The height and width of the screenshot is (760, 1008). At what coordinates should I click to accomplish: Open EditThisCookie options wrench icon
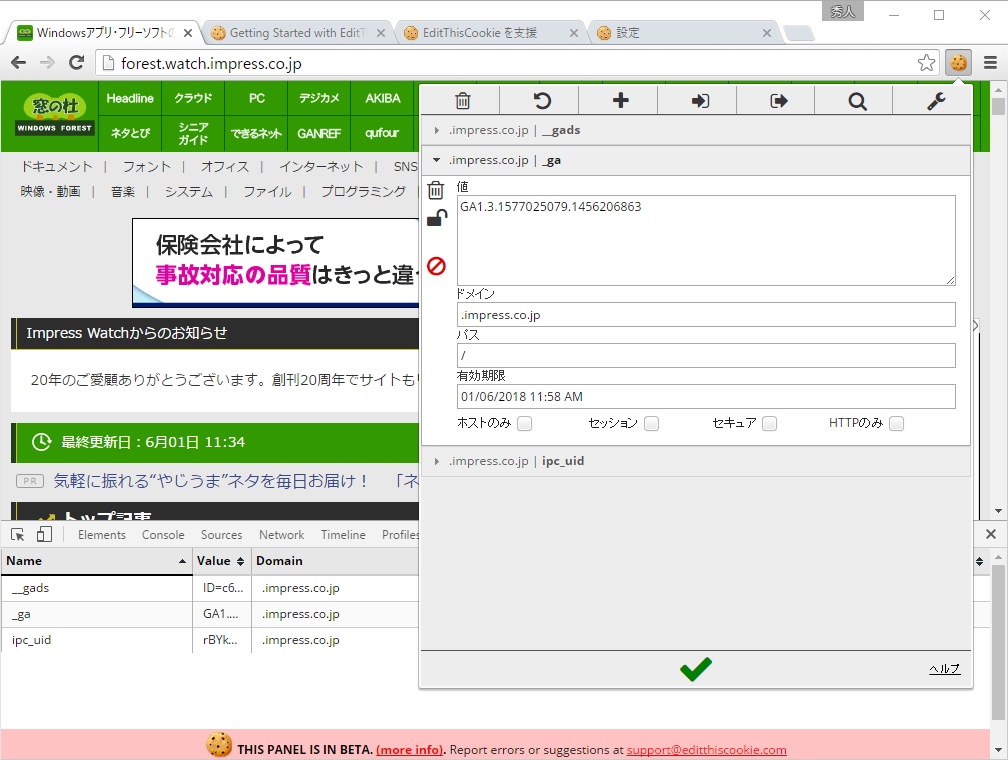936,101
